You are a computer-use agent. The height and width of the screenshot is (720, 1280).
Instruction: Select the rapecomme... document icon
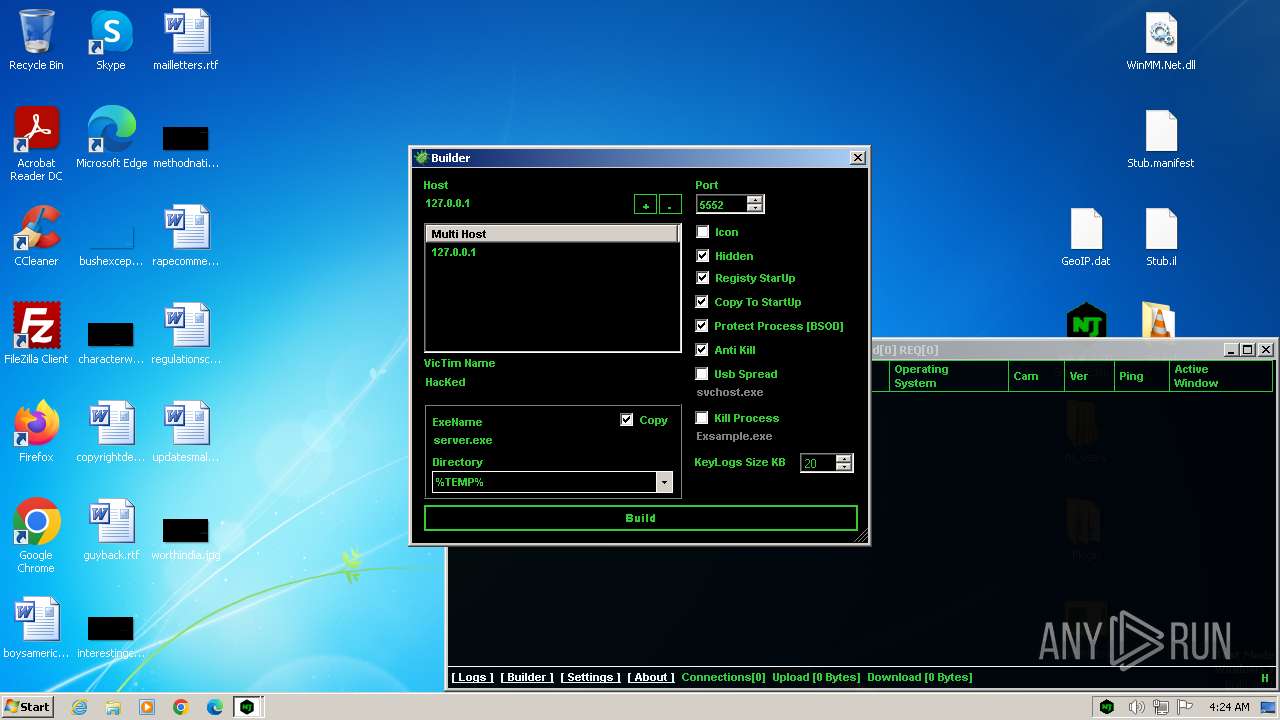pos(186,236)
